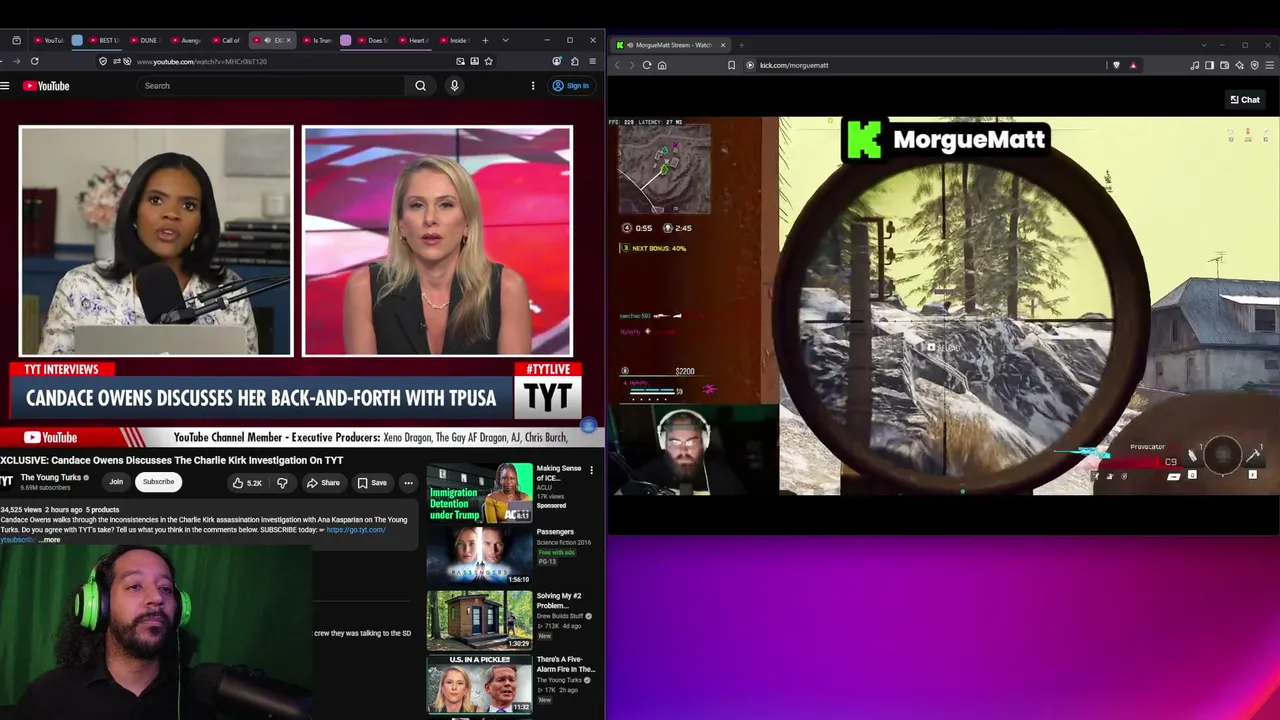Open options menu for Making Sense of ICE video

pyautogui.click(x=591, y=470)
